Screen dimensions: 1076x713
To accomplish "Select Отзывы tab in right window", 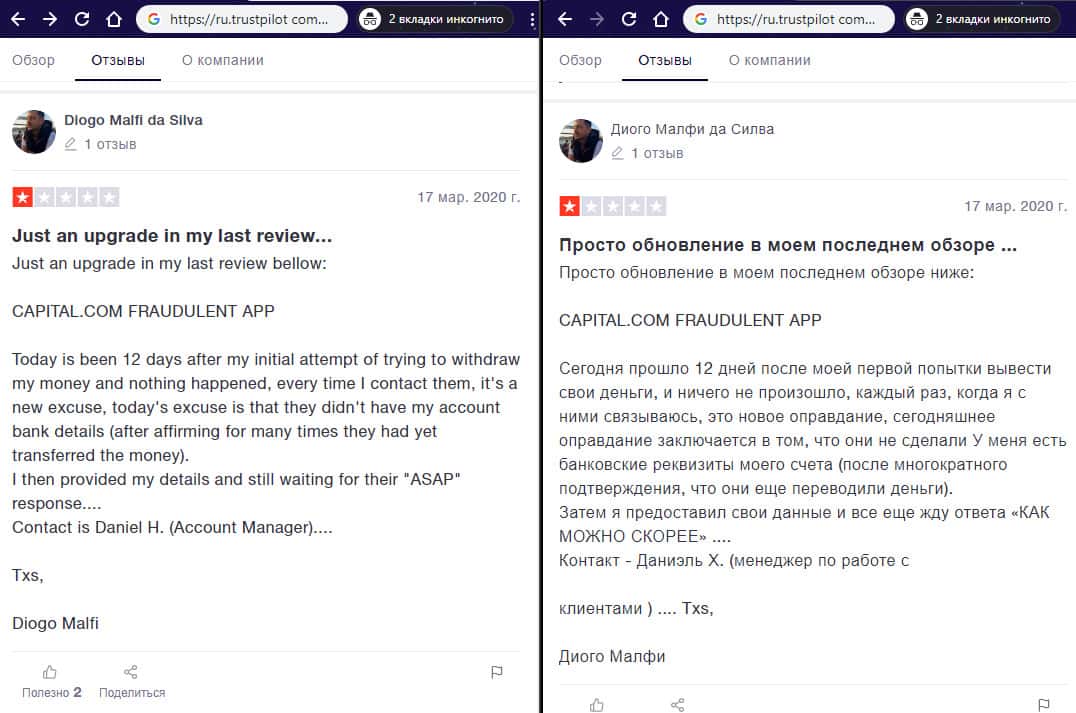I will 665,60.
